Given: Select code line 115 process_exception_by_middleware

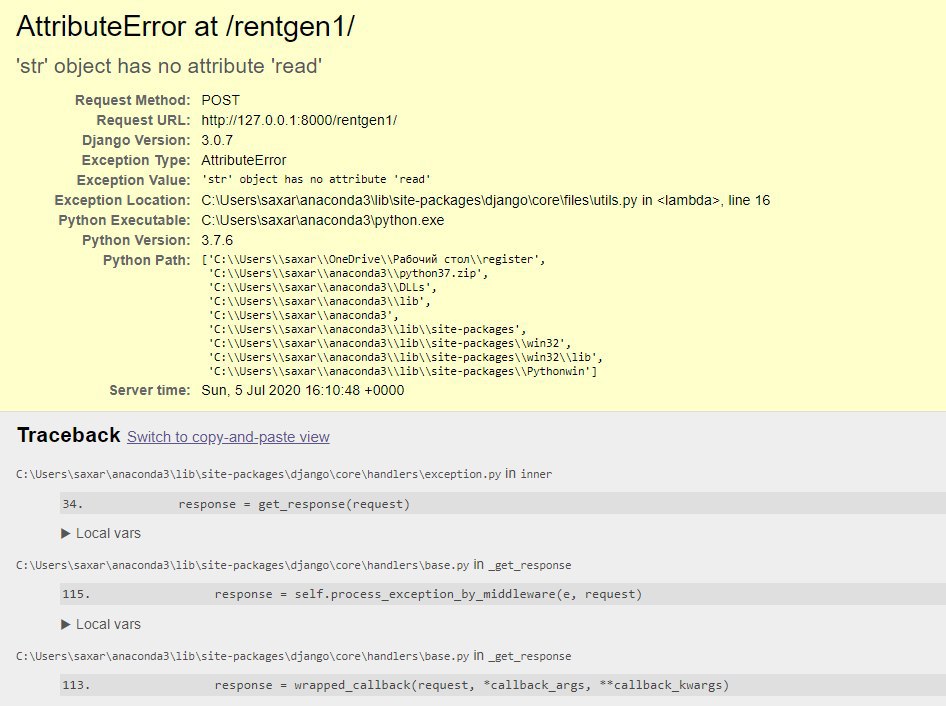Looking at the screenshot, I should 503,594.
